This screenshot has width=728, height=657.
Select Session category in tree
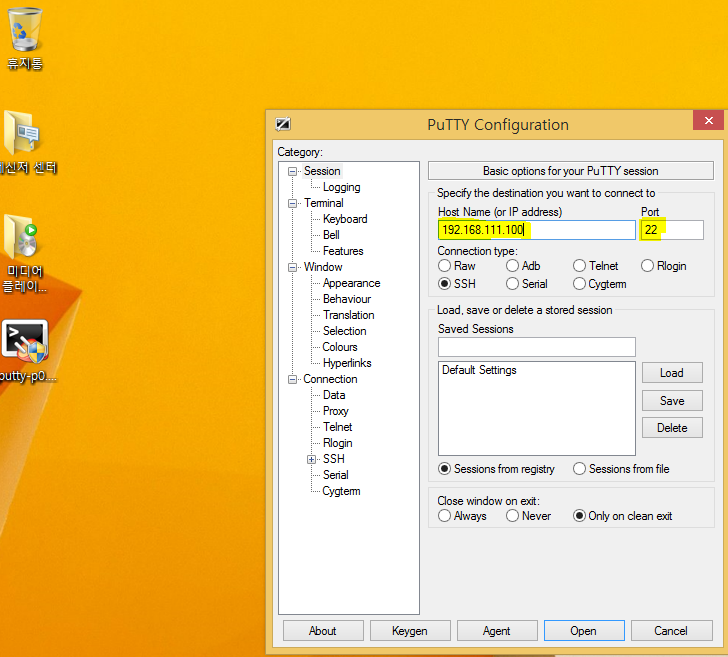(322, 171)
